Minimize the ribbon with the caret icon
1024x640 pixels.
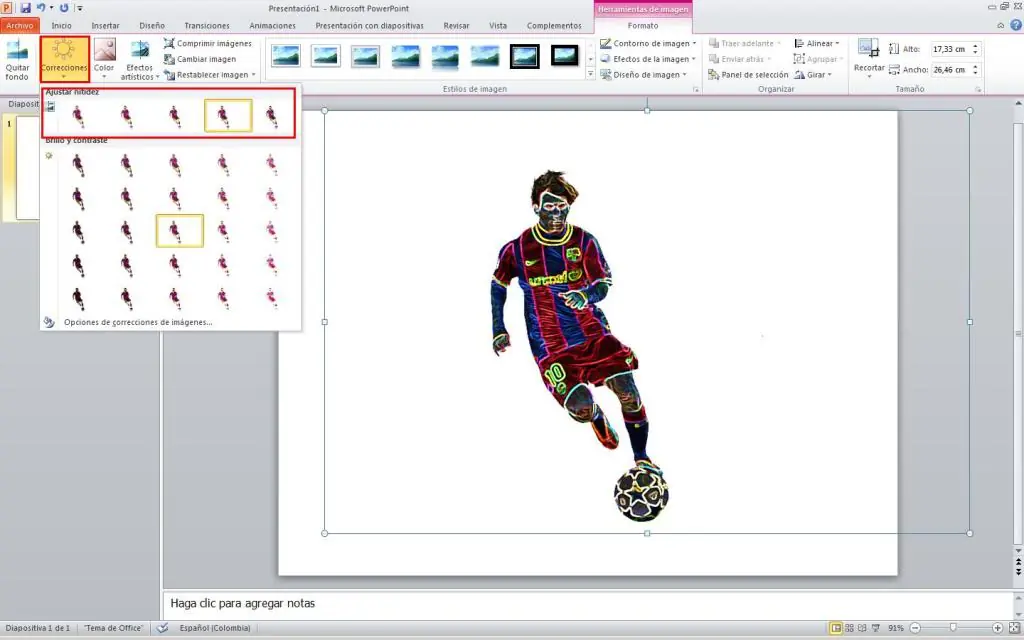pos(1000,25)
